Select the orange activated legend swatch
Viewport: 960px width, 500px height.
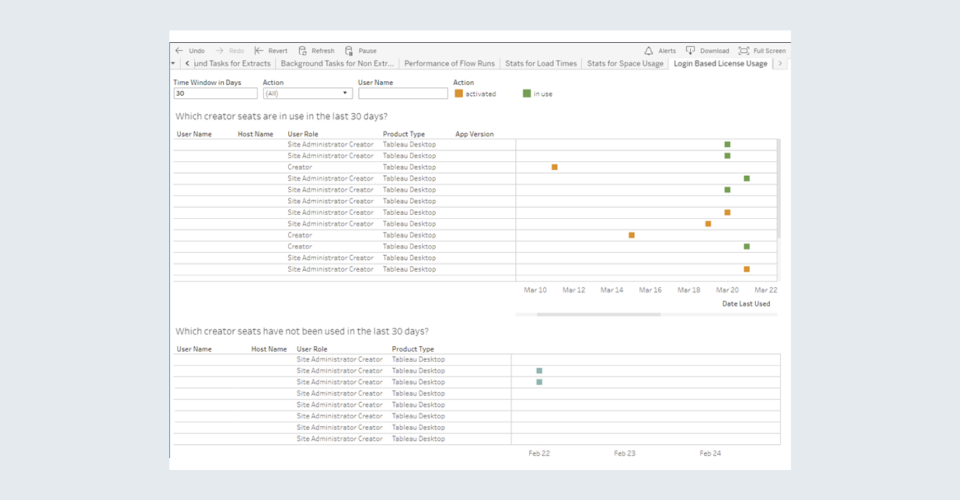[x=459, y=94]
